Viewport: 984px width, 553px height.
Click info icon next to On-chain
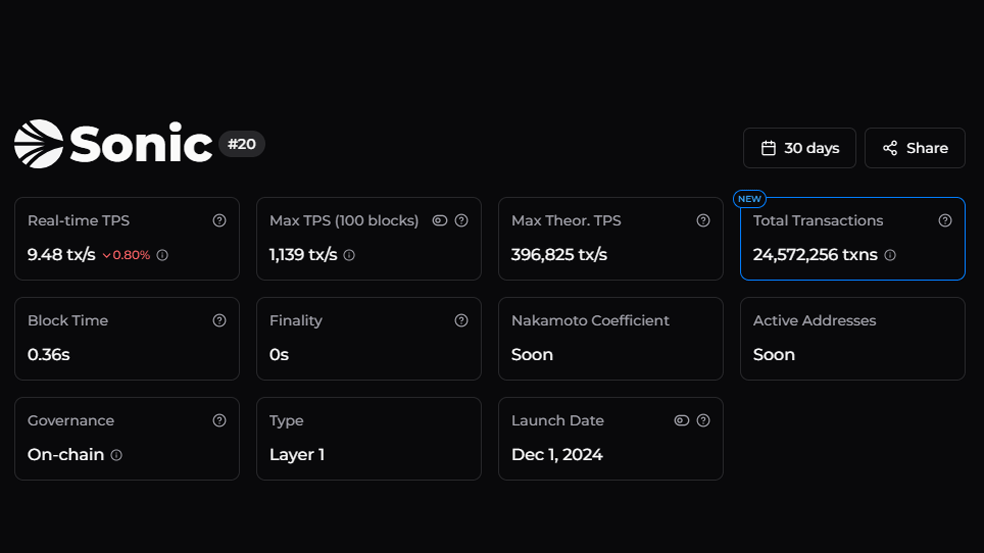click(x=117, y=455)
